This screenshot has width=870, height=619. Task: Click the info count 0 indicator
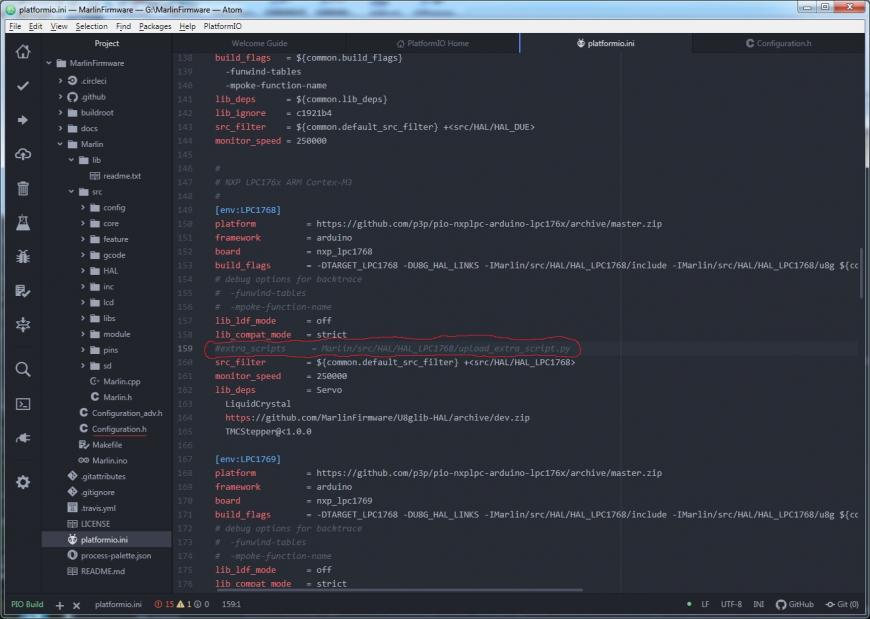(x=201, y=604)
